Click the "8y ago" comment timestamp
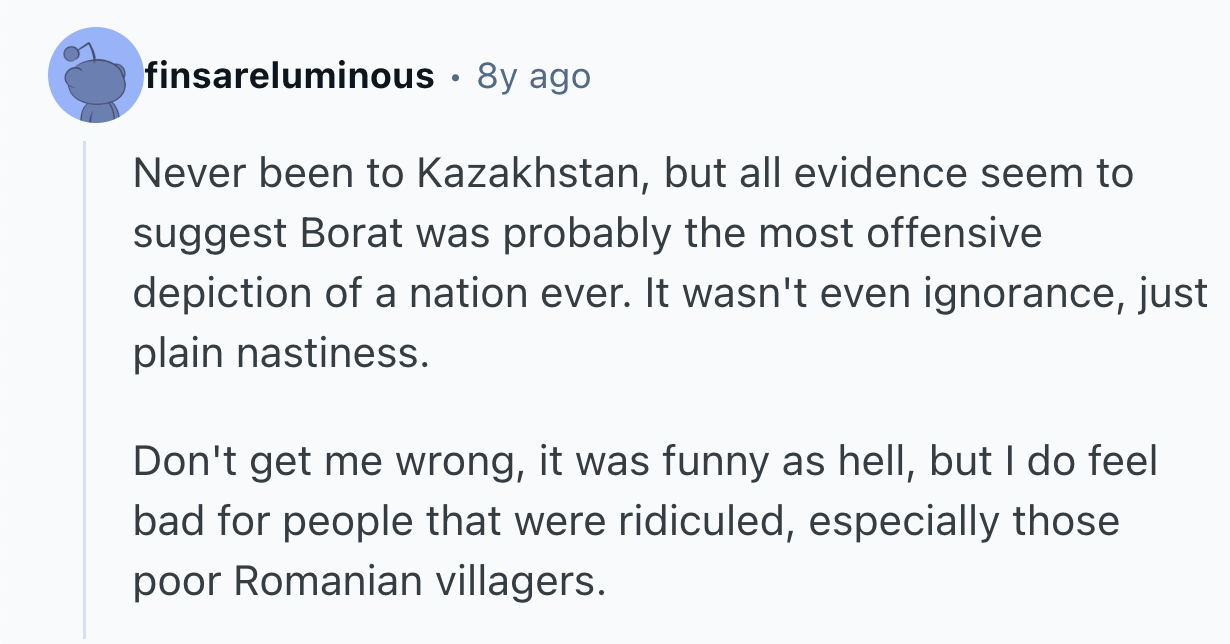Image resolution: width=1230 pixels, height=644 pixels. point(534,76)
